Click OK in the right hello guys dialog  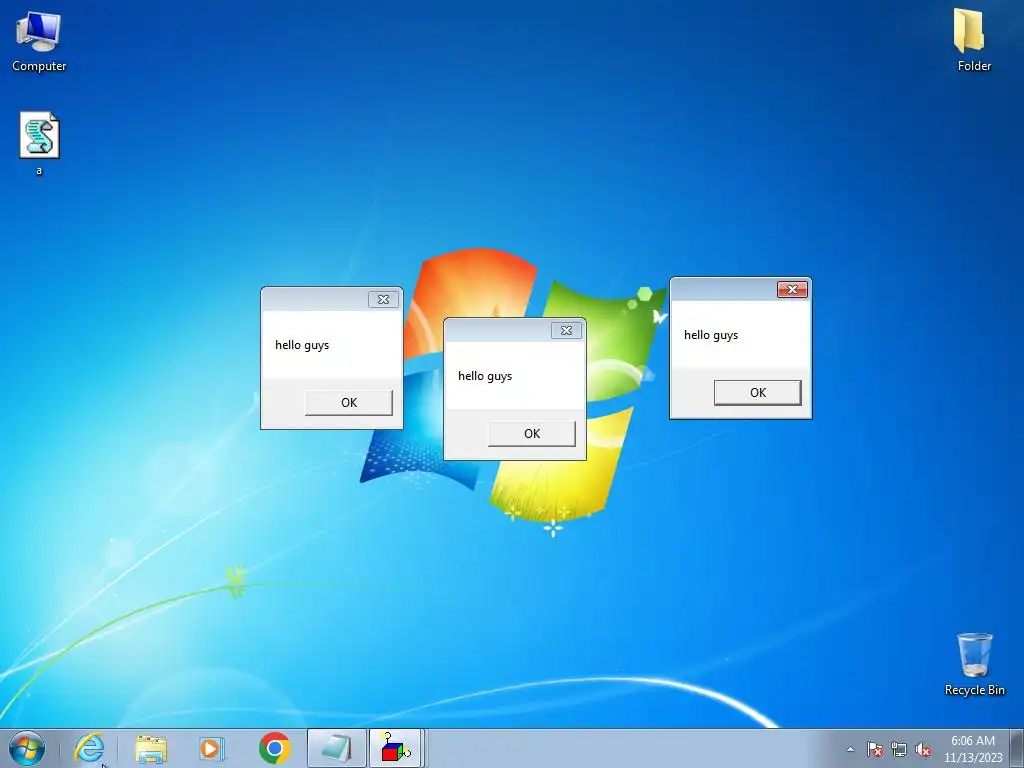point(758,392)
